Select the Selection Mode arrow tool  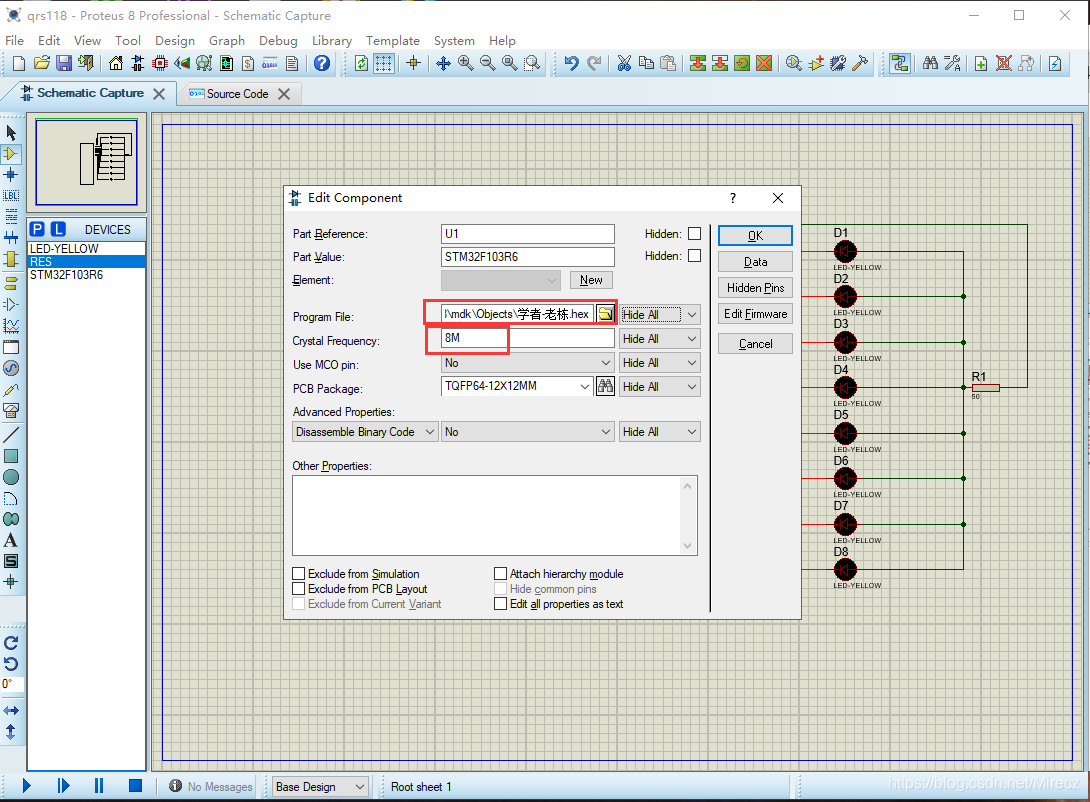[x=11, y=132]
